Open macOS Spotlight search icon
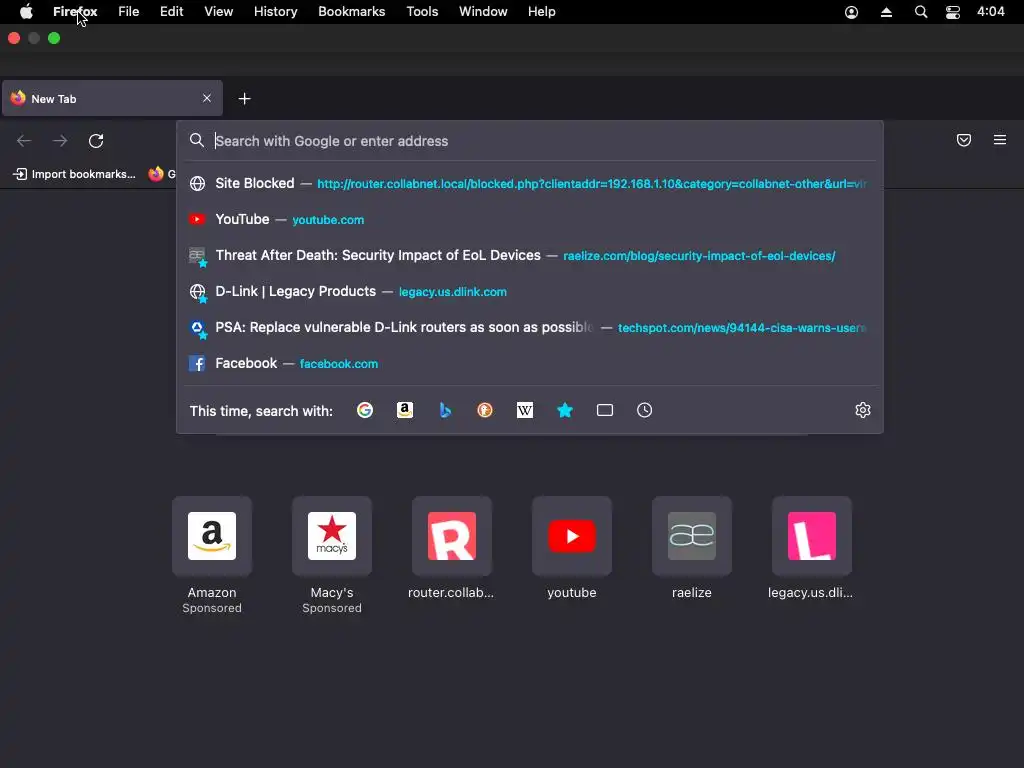1024x768 pixels. (921, 12)
